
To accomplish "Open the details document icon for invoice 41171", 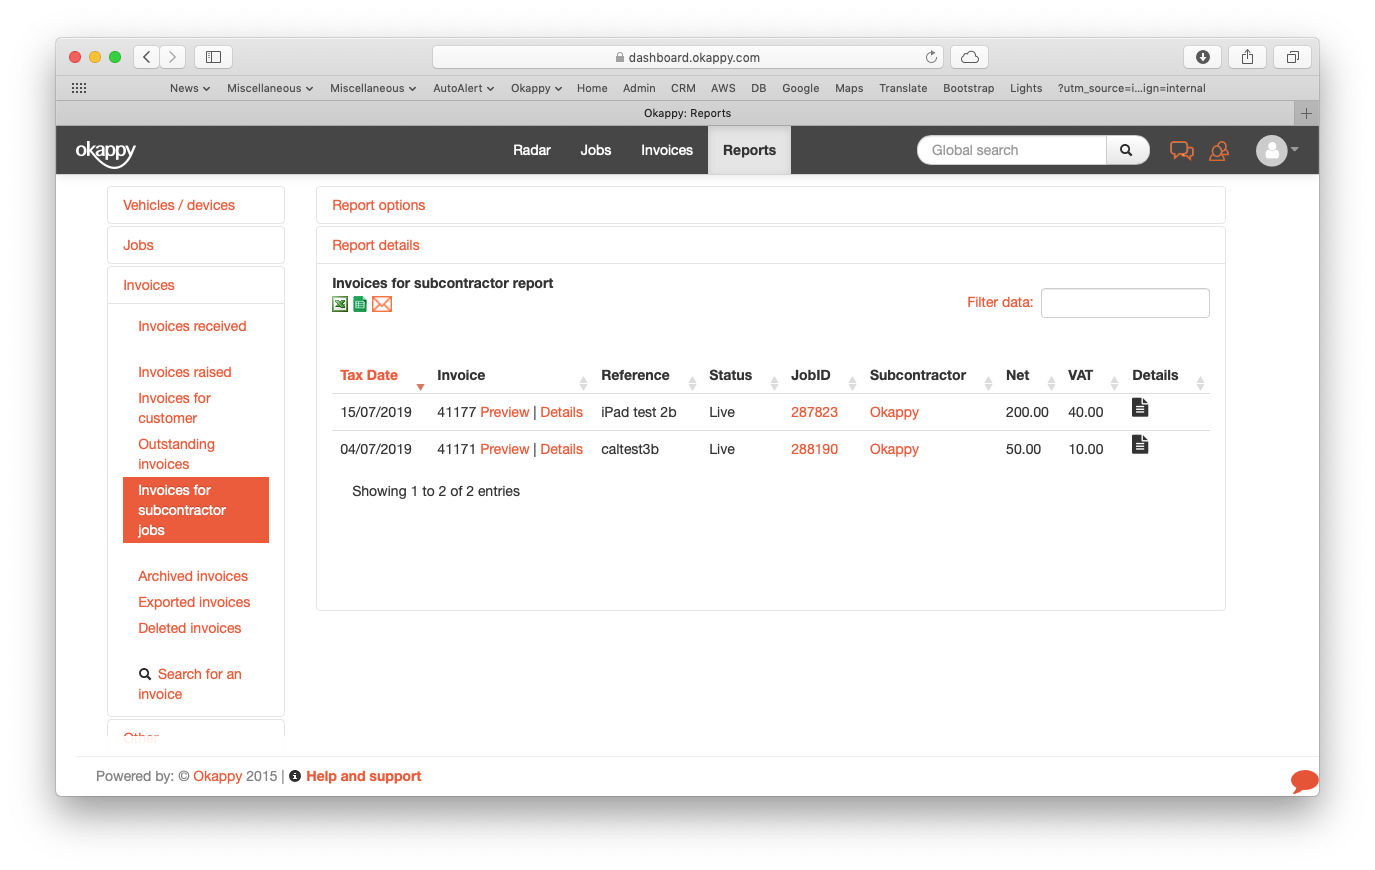I will coord(1140,444).
